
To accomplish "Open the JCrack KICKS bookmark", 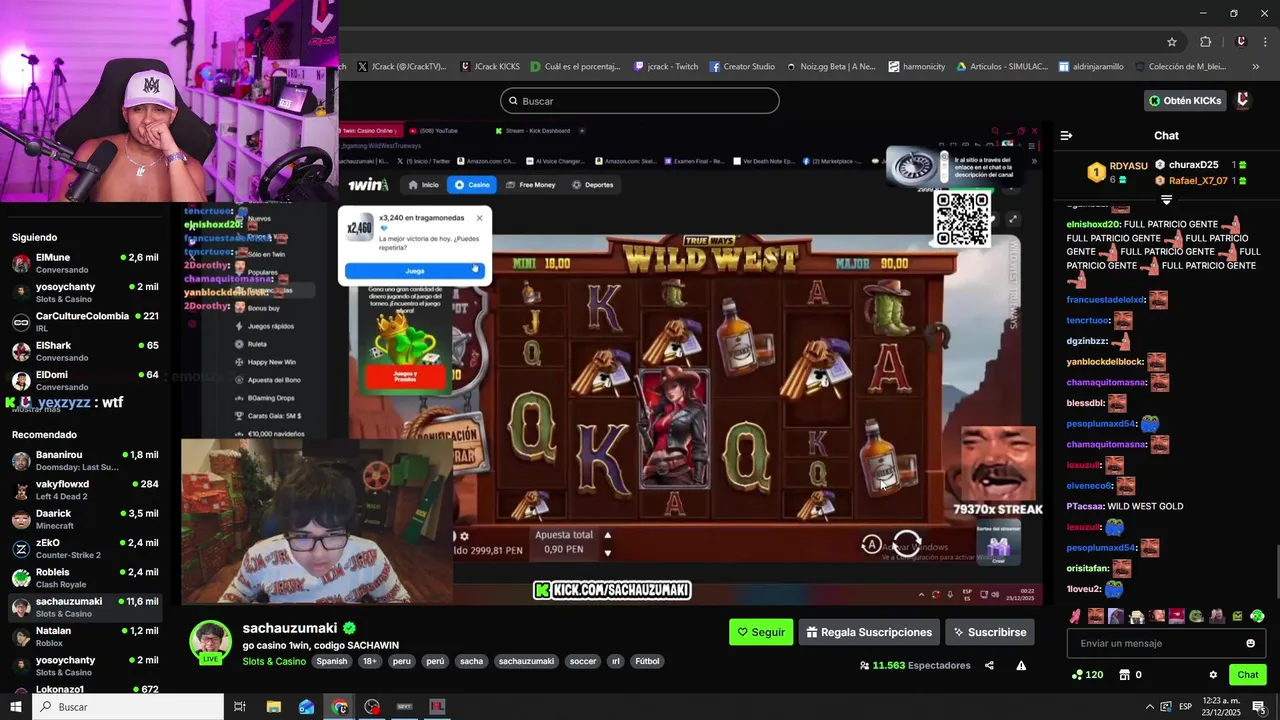I will pyautogui.click(x=490, y=67).
